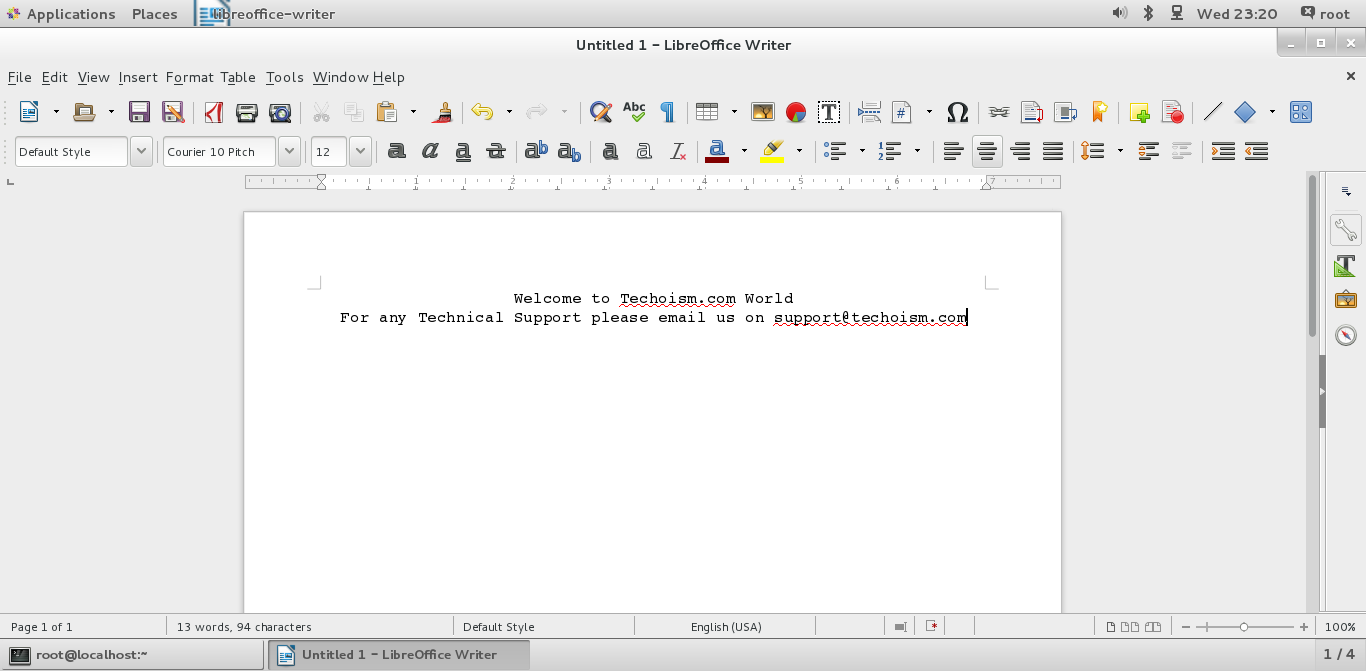The image size is (1366, 671).
Task: Insert an endnote from the toolbar
Action: tap(1065, 112)
